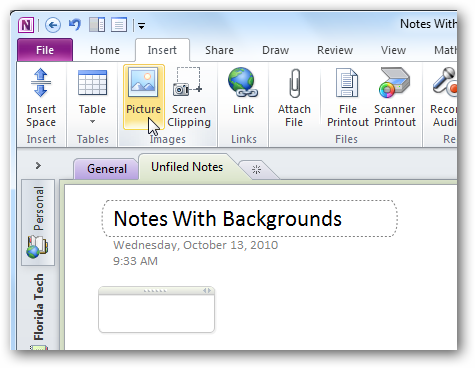Expand the notebook navigation bar chevron

pyautogui.click(x=38, y=166)
